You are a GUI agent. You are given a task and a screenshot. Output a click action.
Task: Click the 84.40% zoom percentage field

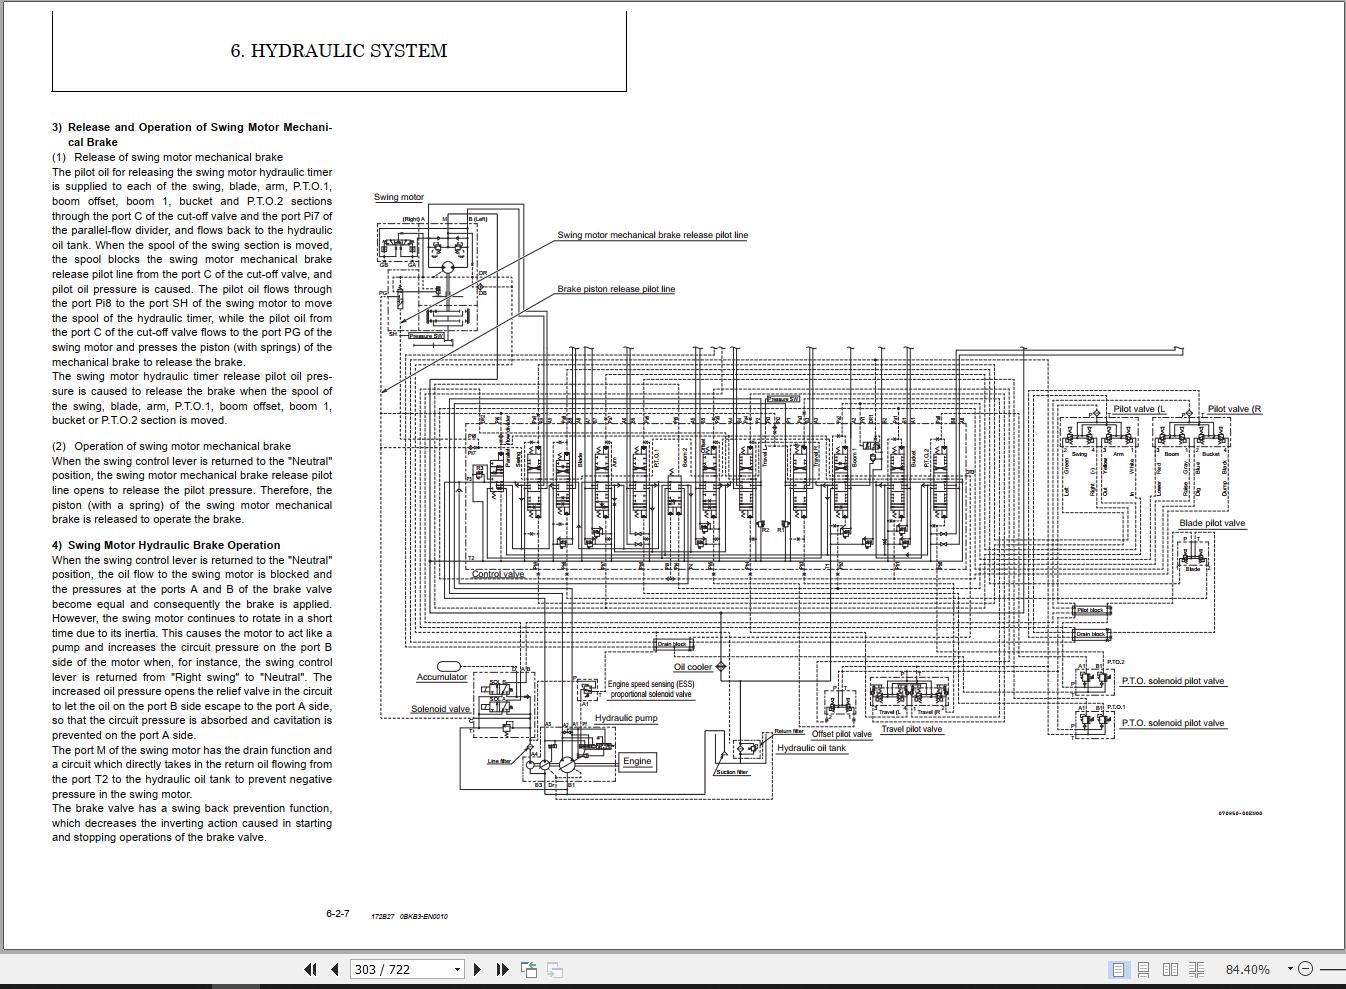[1248, 969]
